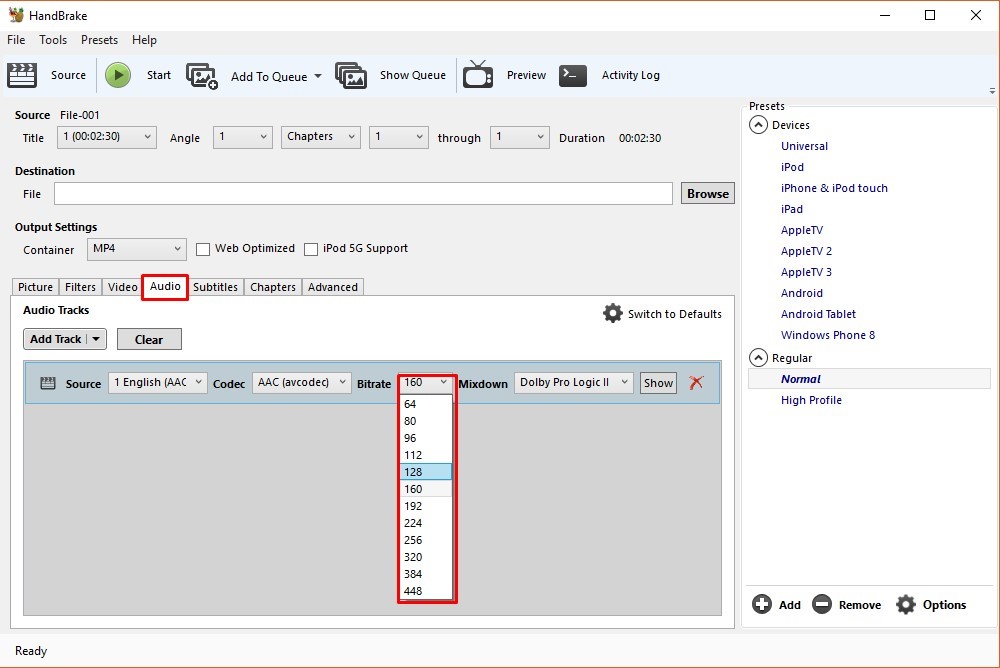Open the Show Queue icon

(x=351, y=76)
